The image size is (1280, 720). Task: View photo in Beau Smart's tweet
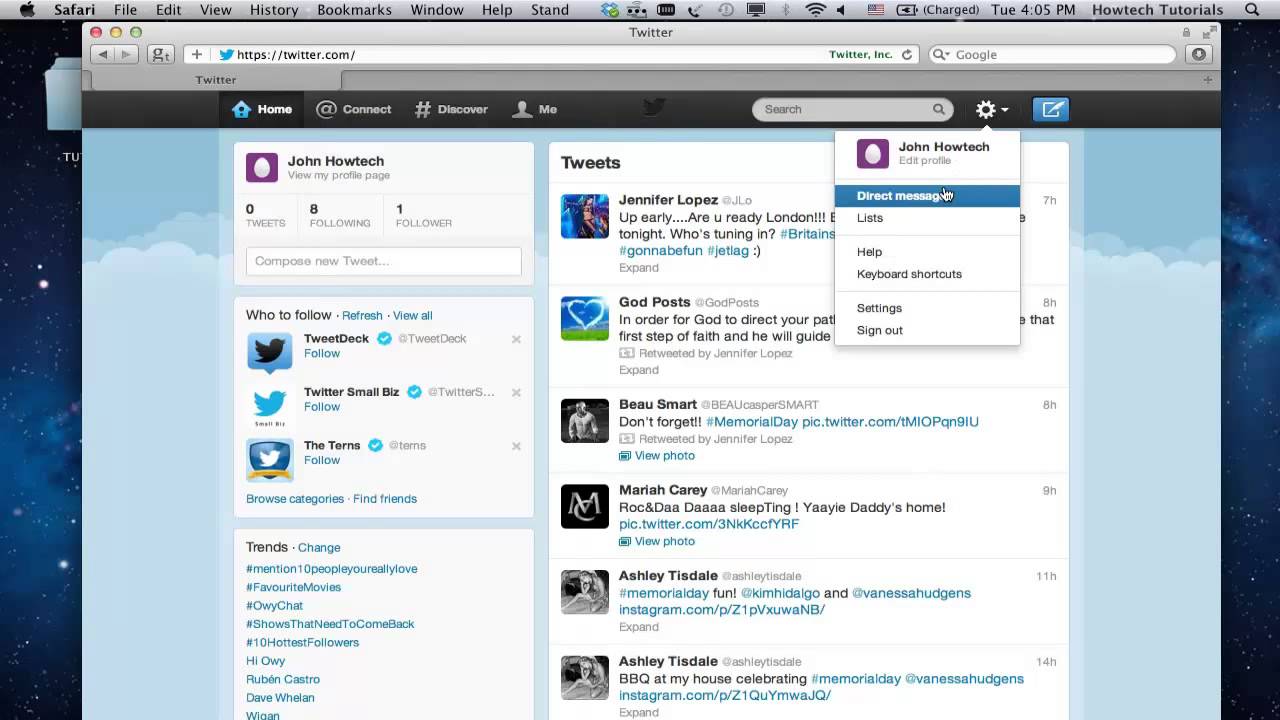click(657, 456)
